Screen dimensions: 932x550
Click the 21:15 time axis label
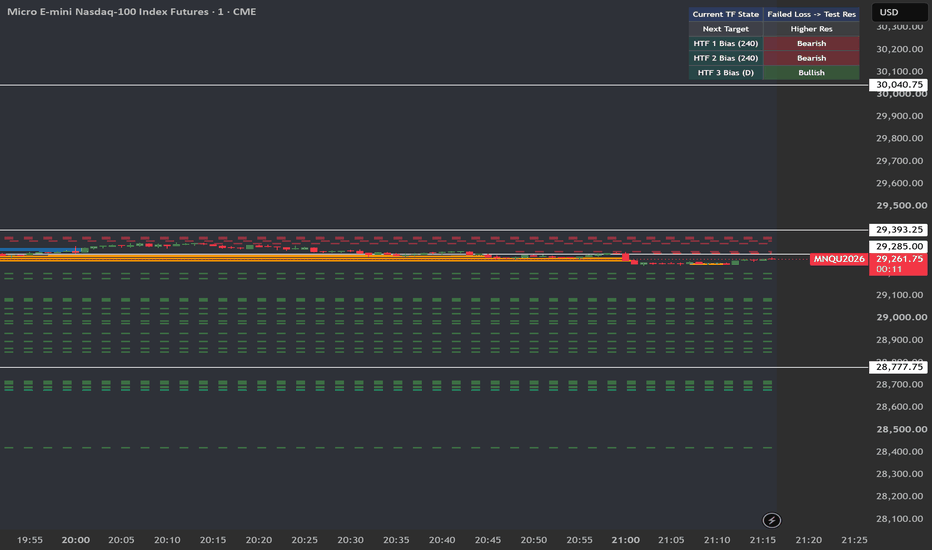tap(763, 540)
